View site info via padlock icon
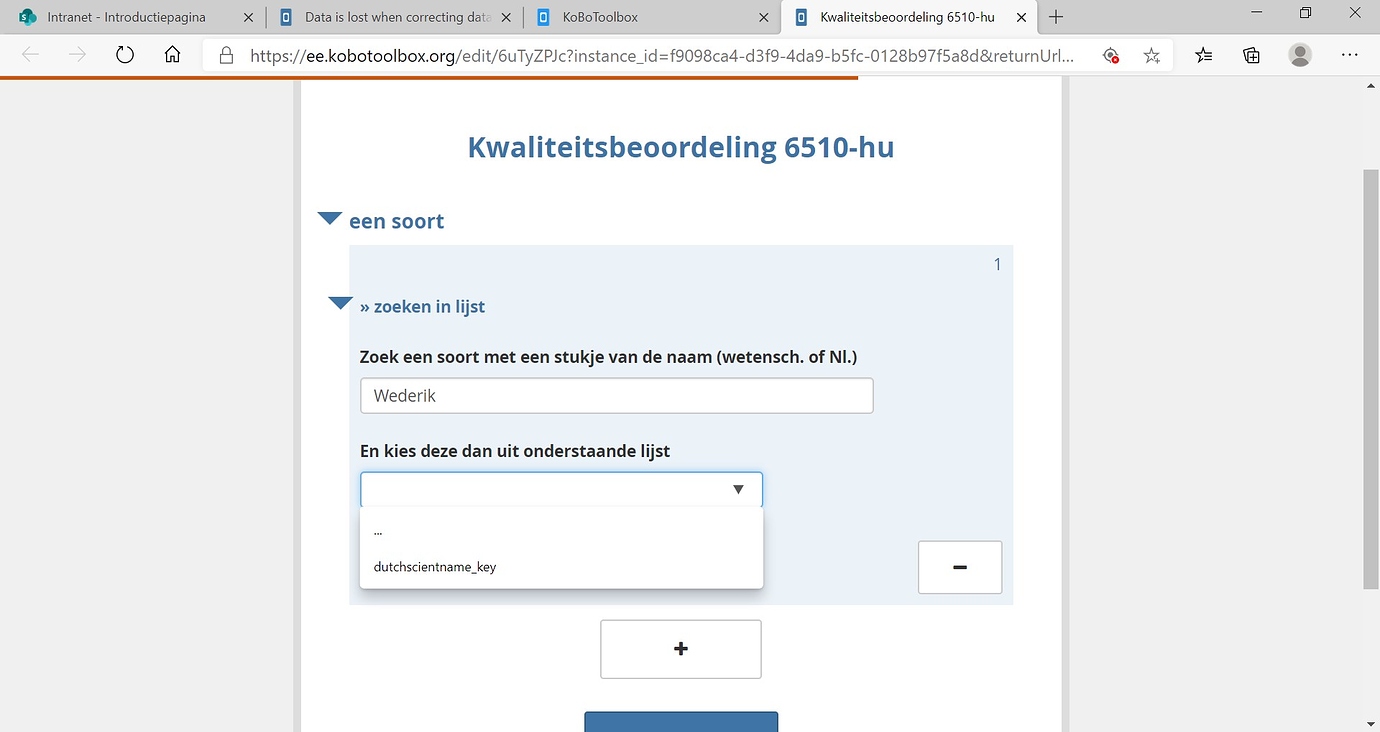 tap(226, 56)
